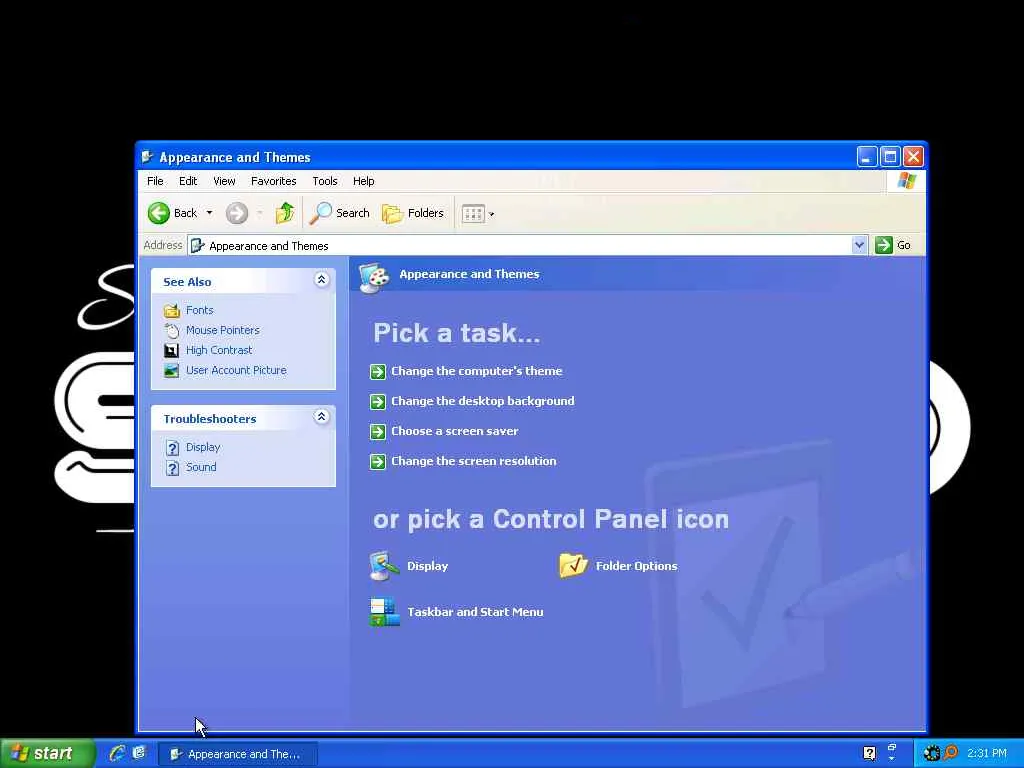
Task: Click the help question tray icon
Action: pos(869,754)
